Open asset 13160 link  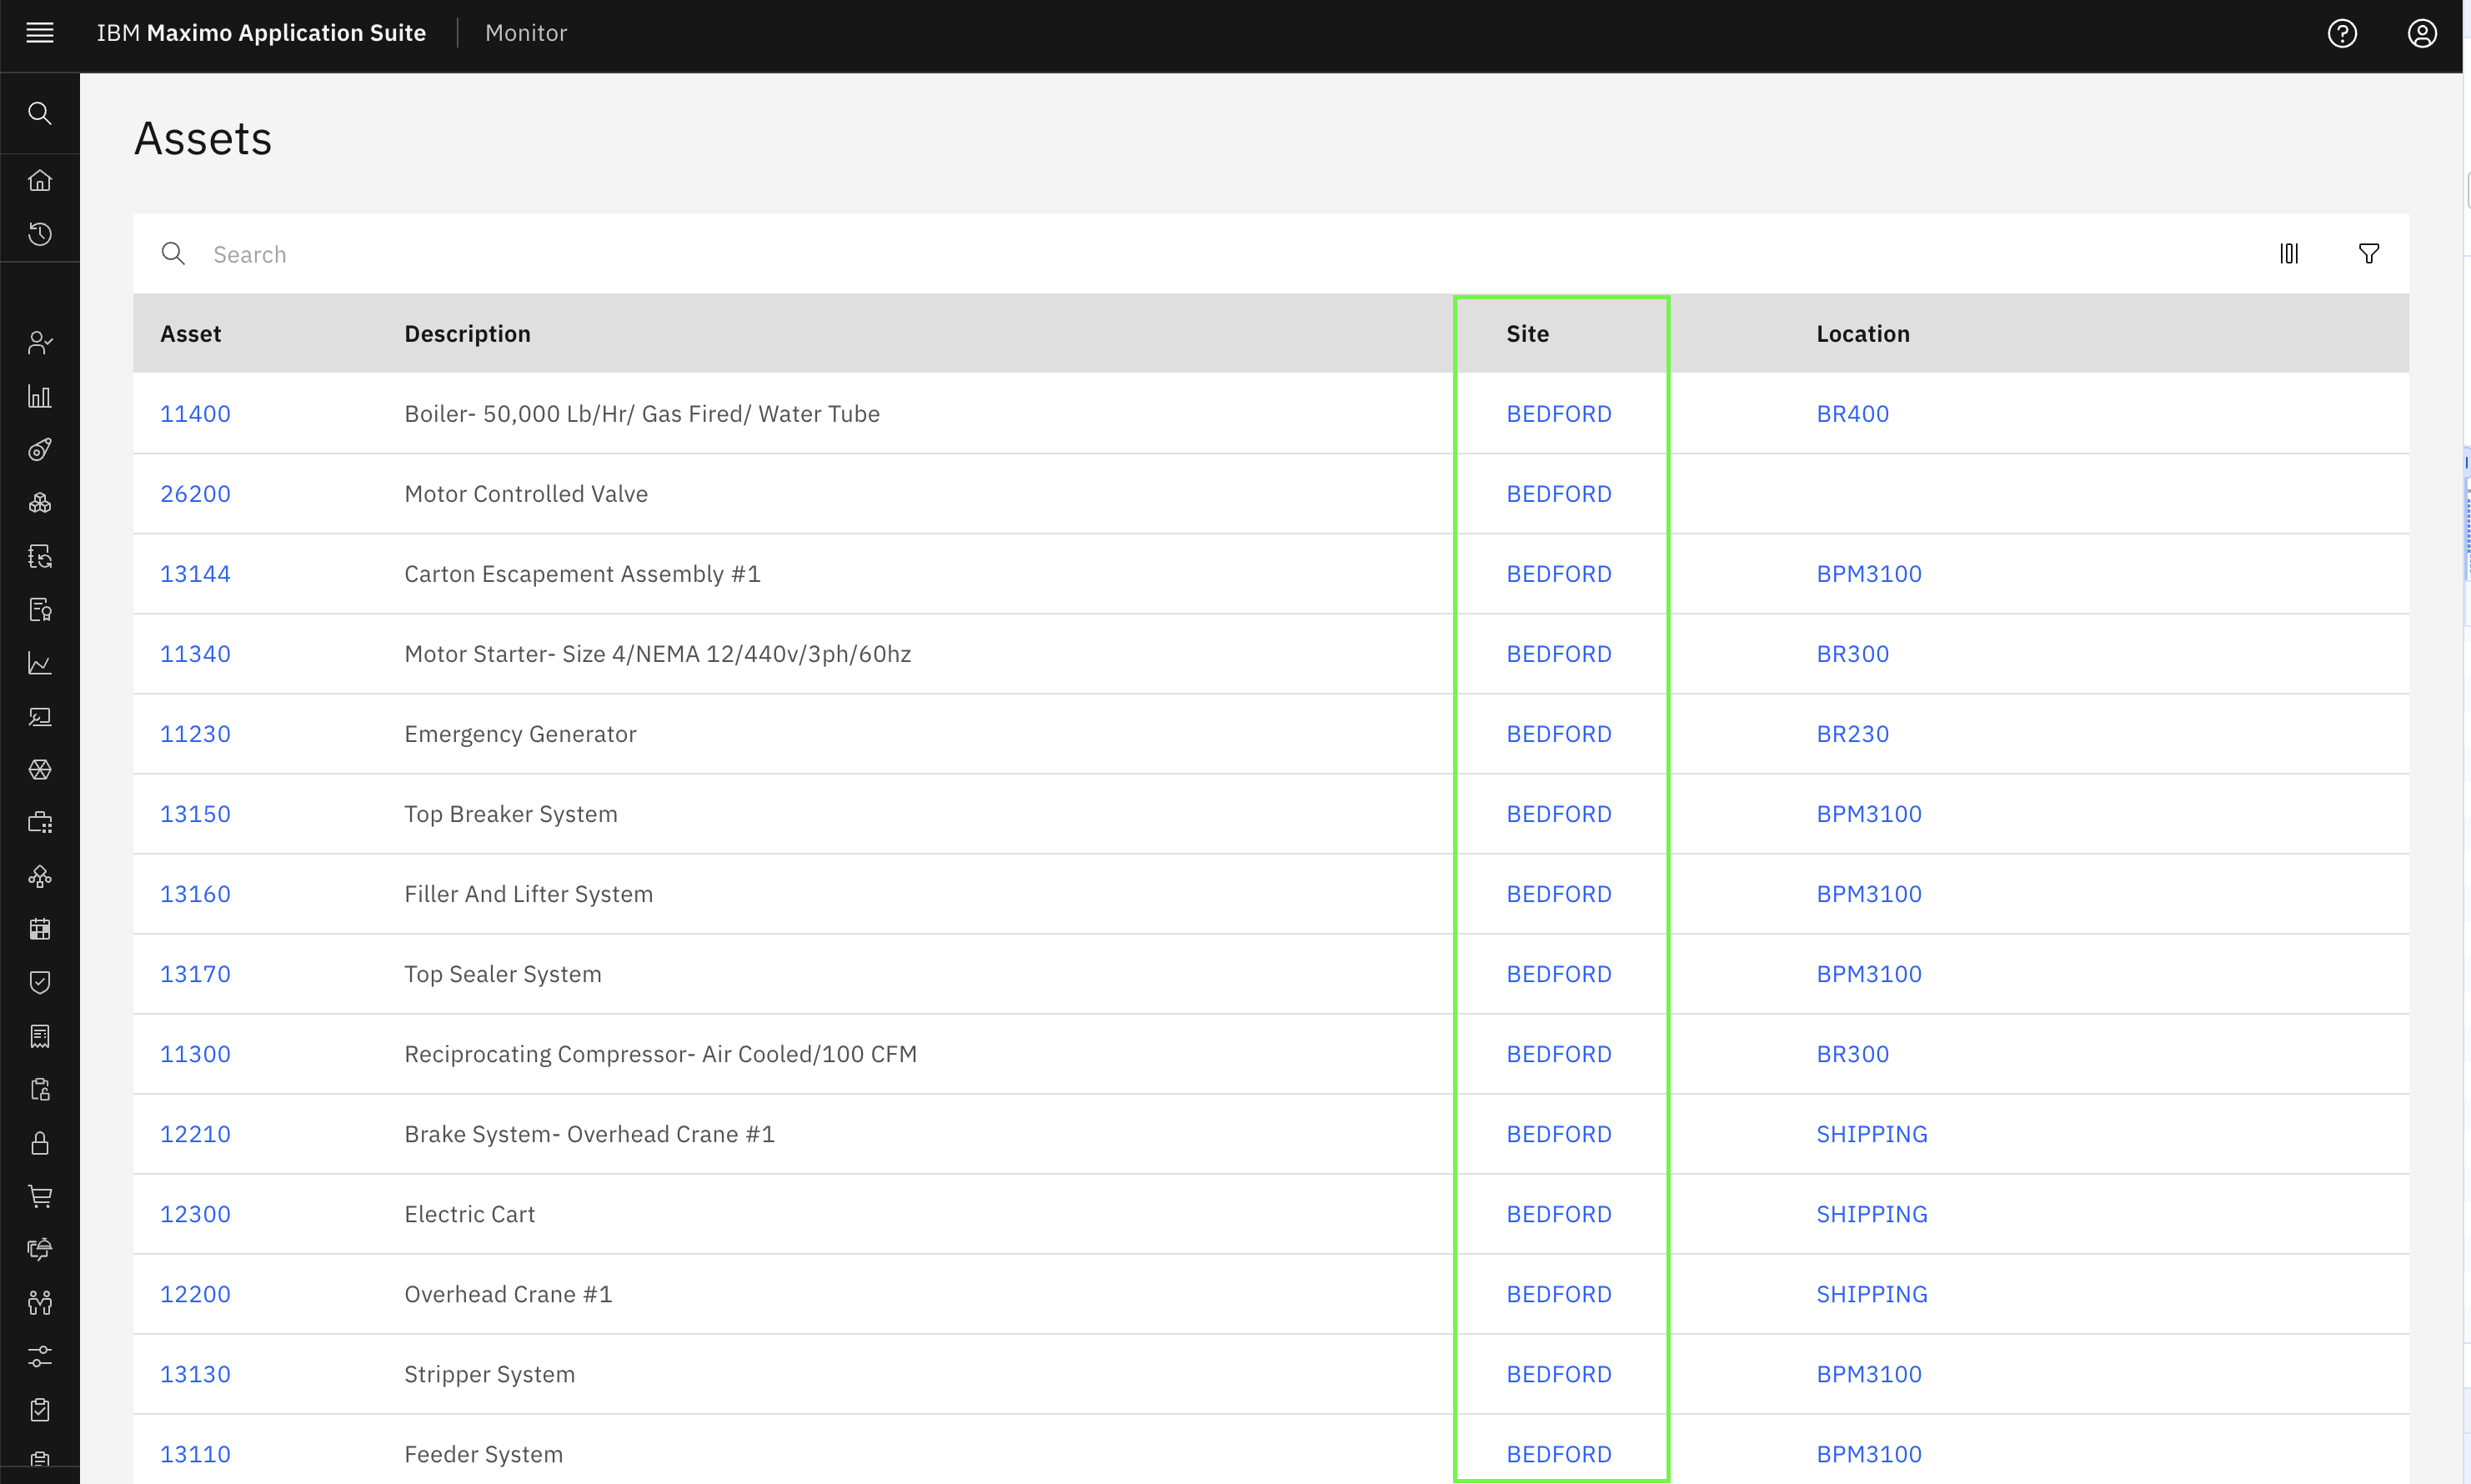tap(195, 894)
